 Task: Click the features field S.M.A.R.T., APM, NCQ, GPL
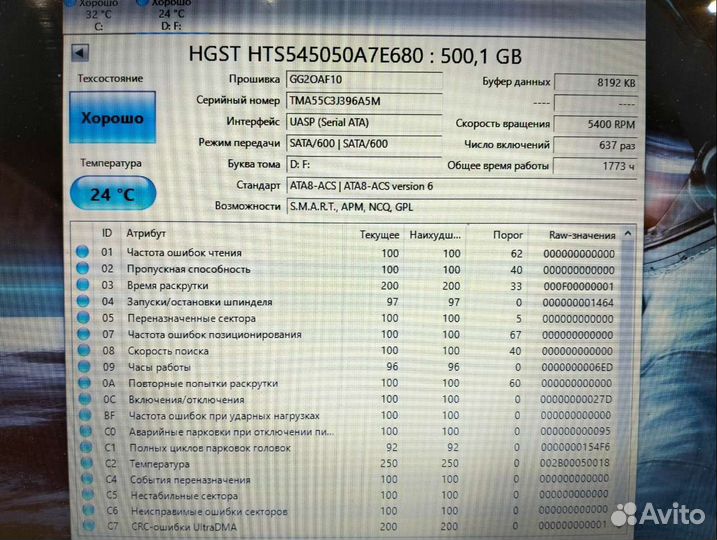coord(462,207)
